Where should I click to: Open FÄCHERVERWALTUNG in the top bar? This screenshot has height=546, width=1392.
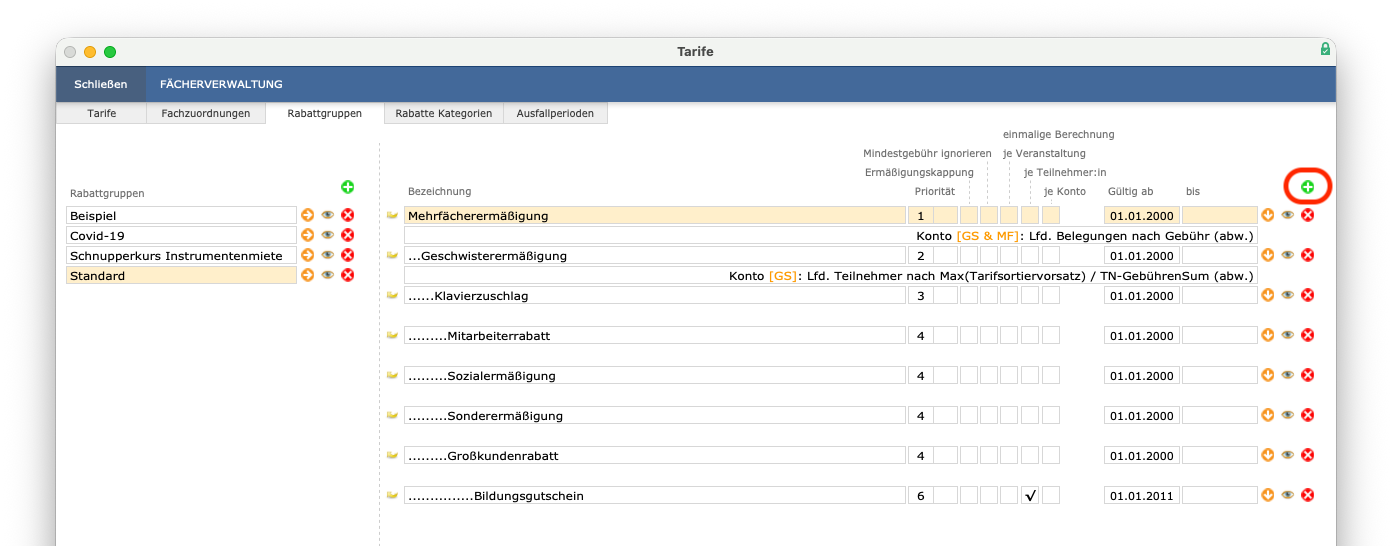(221, 84)
